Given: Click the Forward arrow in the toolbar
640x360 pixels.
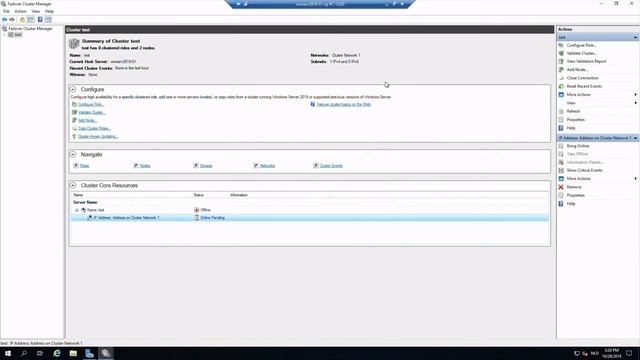Looking at the screenshot, I should click(x=12, y=20).
